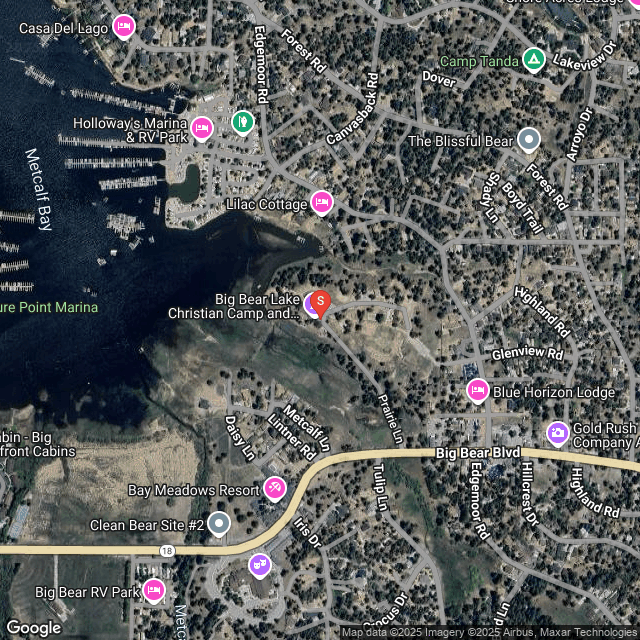Click the Highway 18 route shield

point(167,551)
